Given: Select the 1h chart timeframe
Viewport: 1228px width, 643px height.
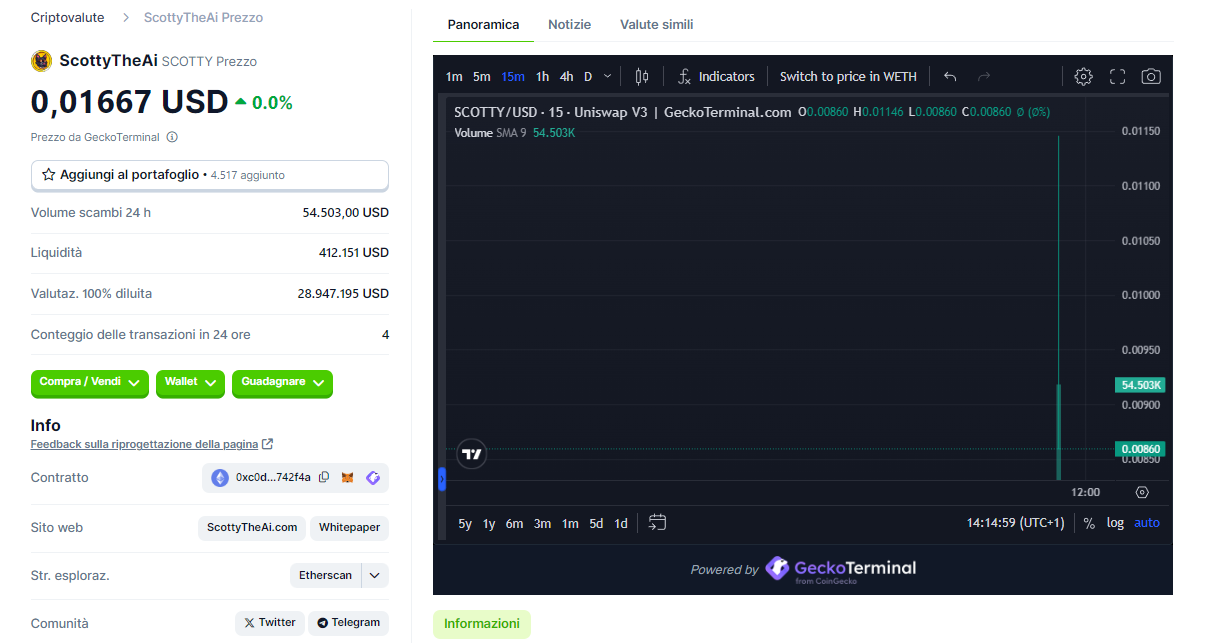Looking at the screenshot, I should (542, 77).
